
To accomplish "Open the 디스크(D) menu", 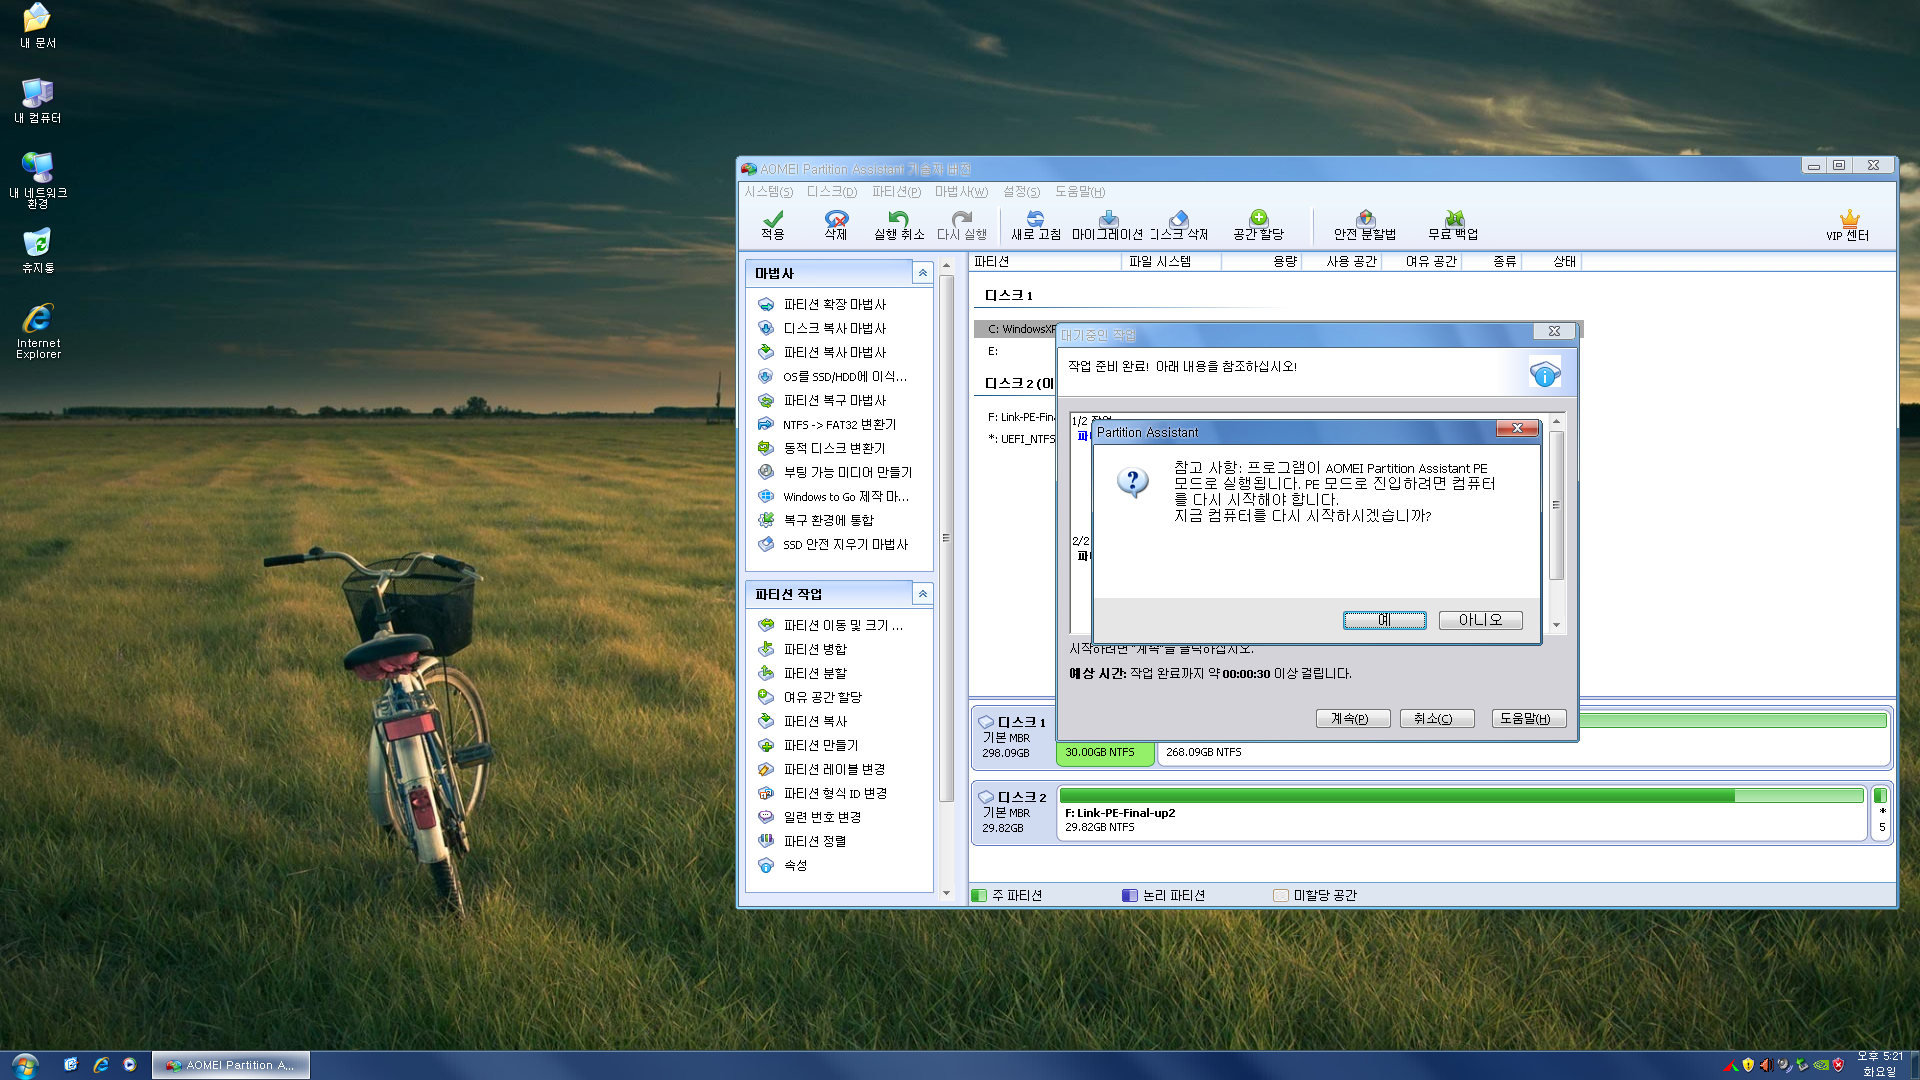I will click(832, 192).
